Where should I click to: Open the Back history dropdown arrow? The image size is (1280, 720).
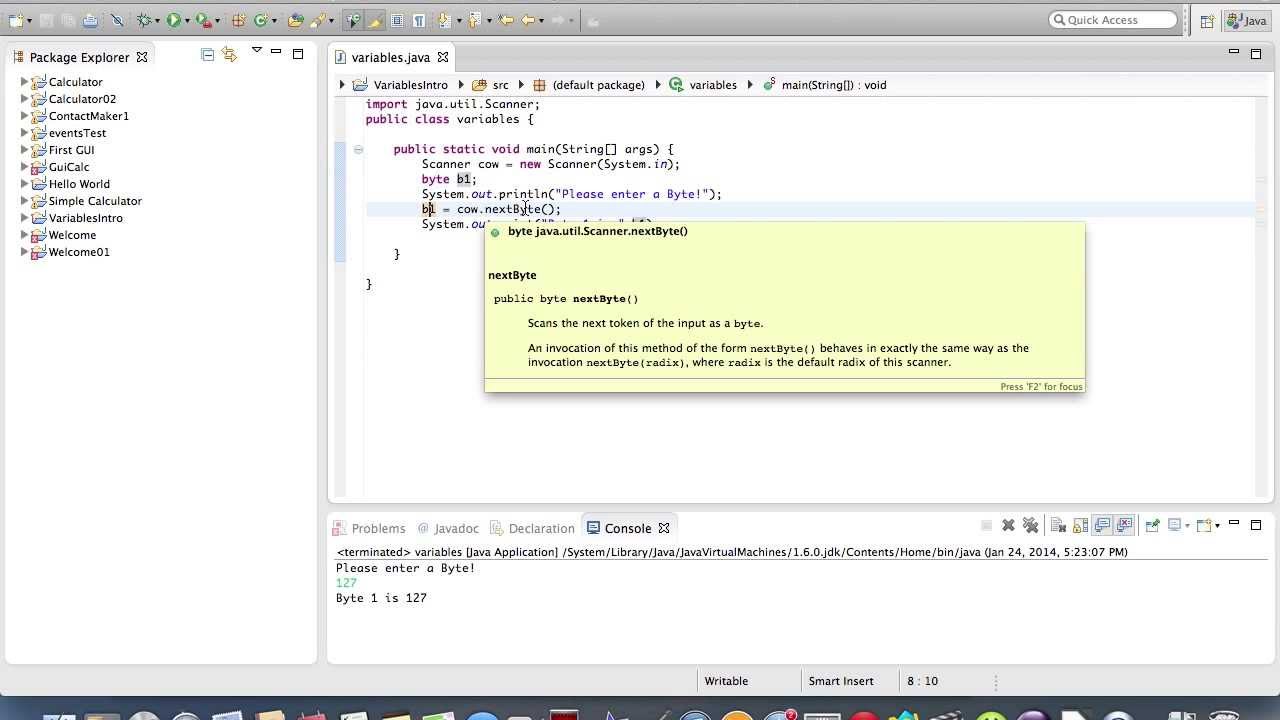(x=541, y=21)
